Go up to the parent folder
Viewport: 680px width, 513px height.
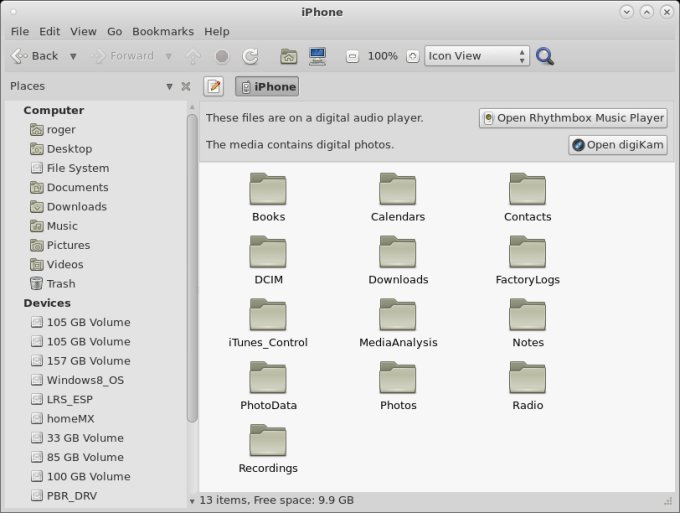point(194,56)
